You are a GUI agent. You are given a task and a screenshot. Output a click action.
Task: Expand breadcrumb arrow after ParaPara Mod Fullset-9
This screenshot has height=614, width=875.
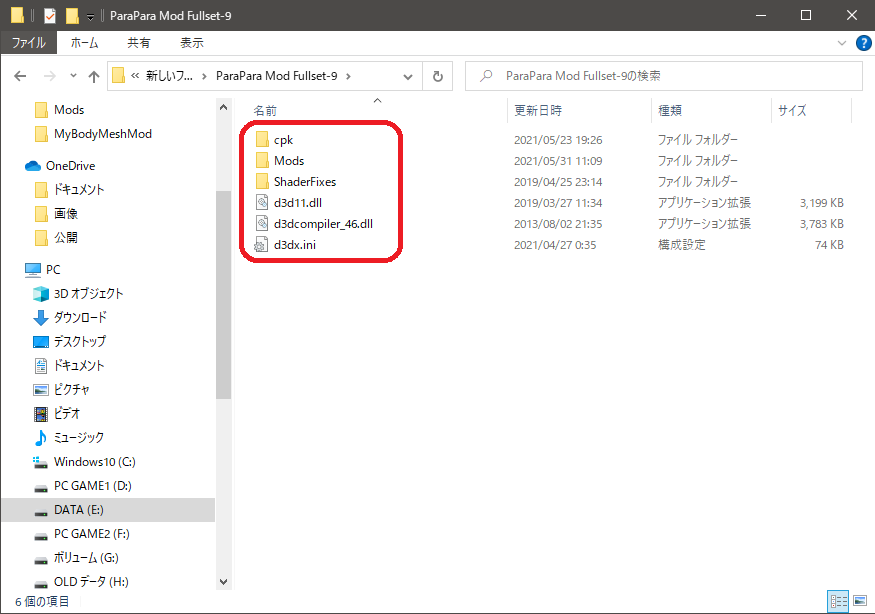[x=348, y=76]
